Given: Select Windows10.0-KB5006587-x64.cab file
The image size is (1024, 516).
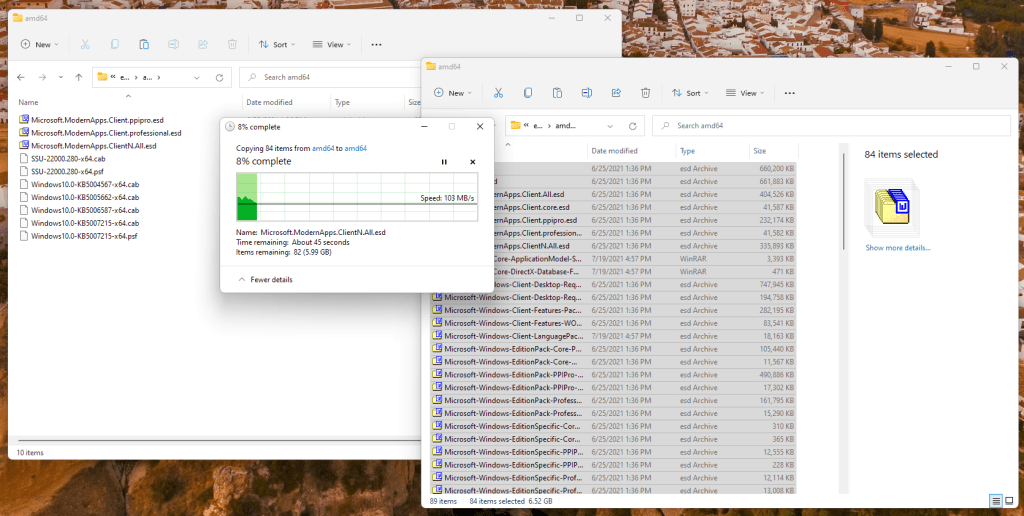Looking at the screenshot, I should tap(79, 210).
